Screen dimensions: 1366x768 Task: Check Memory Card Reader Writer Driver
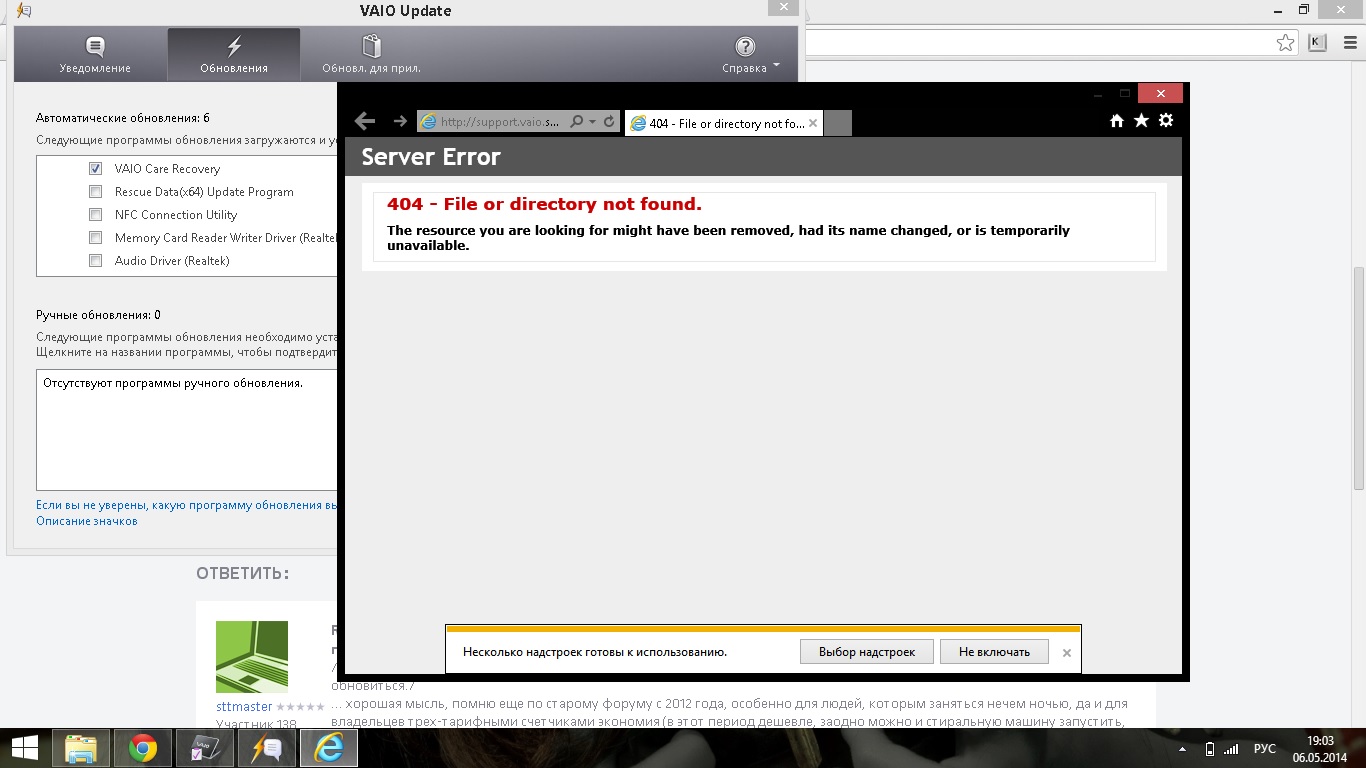(96, 238)
